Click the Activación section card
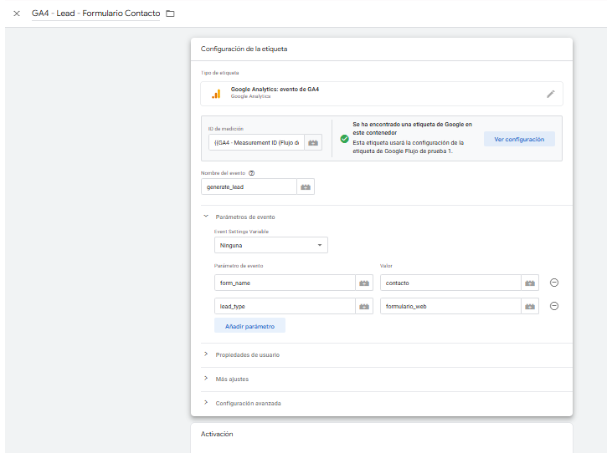The image size is (611, 453). [381, 437]
